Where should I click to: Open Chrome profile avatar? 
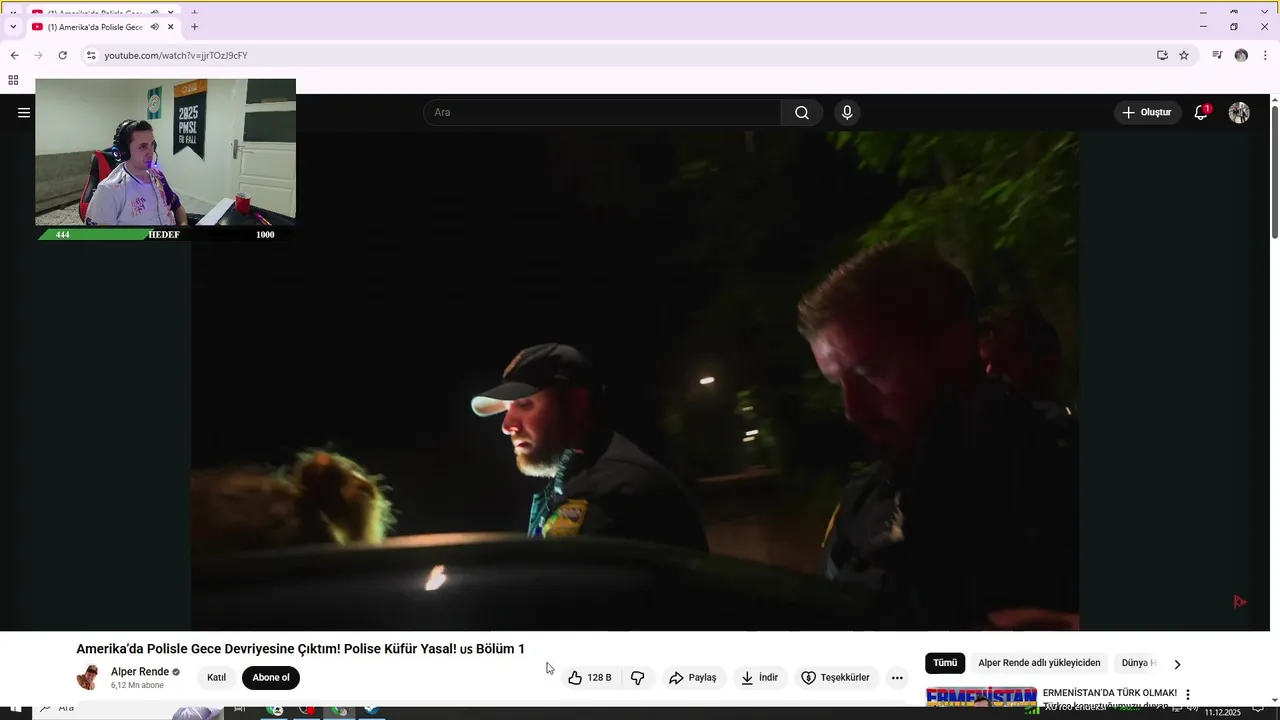click(1241, 55)
